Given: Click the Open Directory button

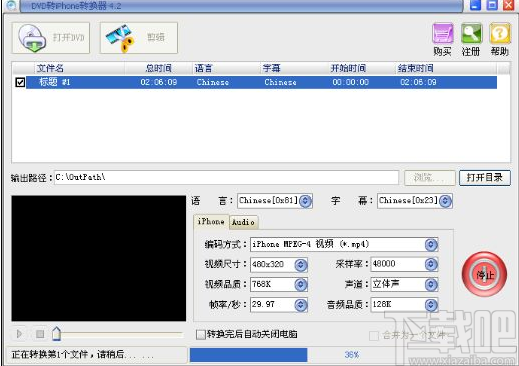Looking at the screenshot, I should coord(485,178).
